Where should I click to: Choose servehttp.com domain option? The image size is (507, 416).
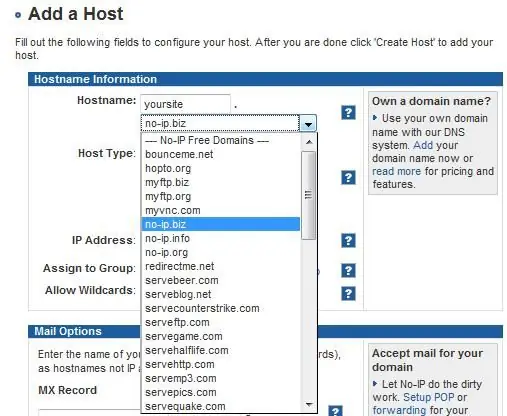tap(221, 364)
